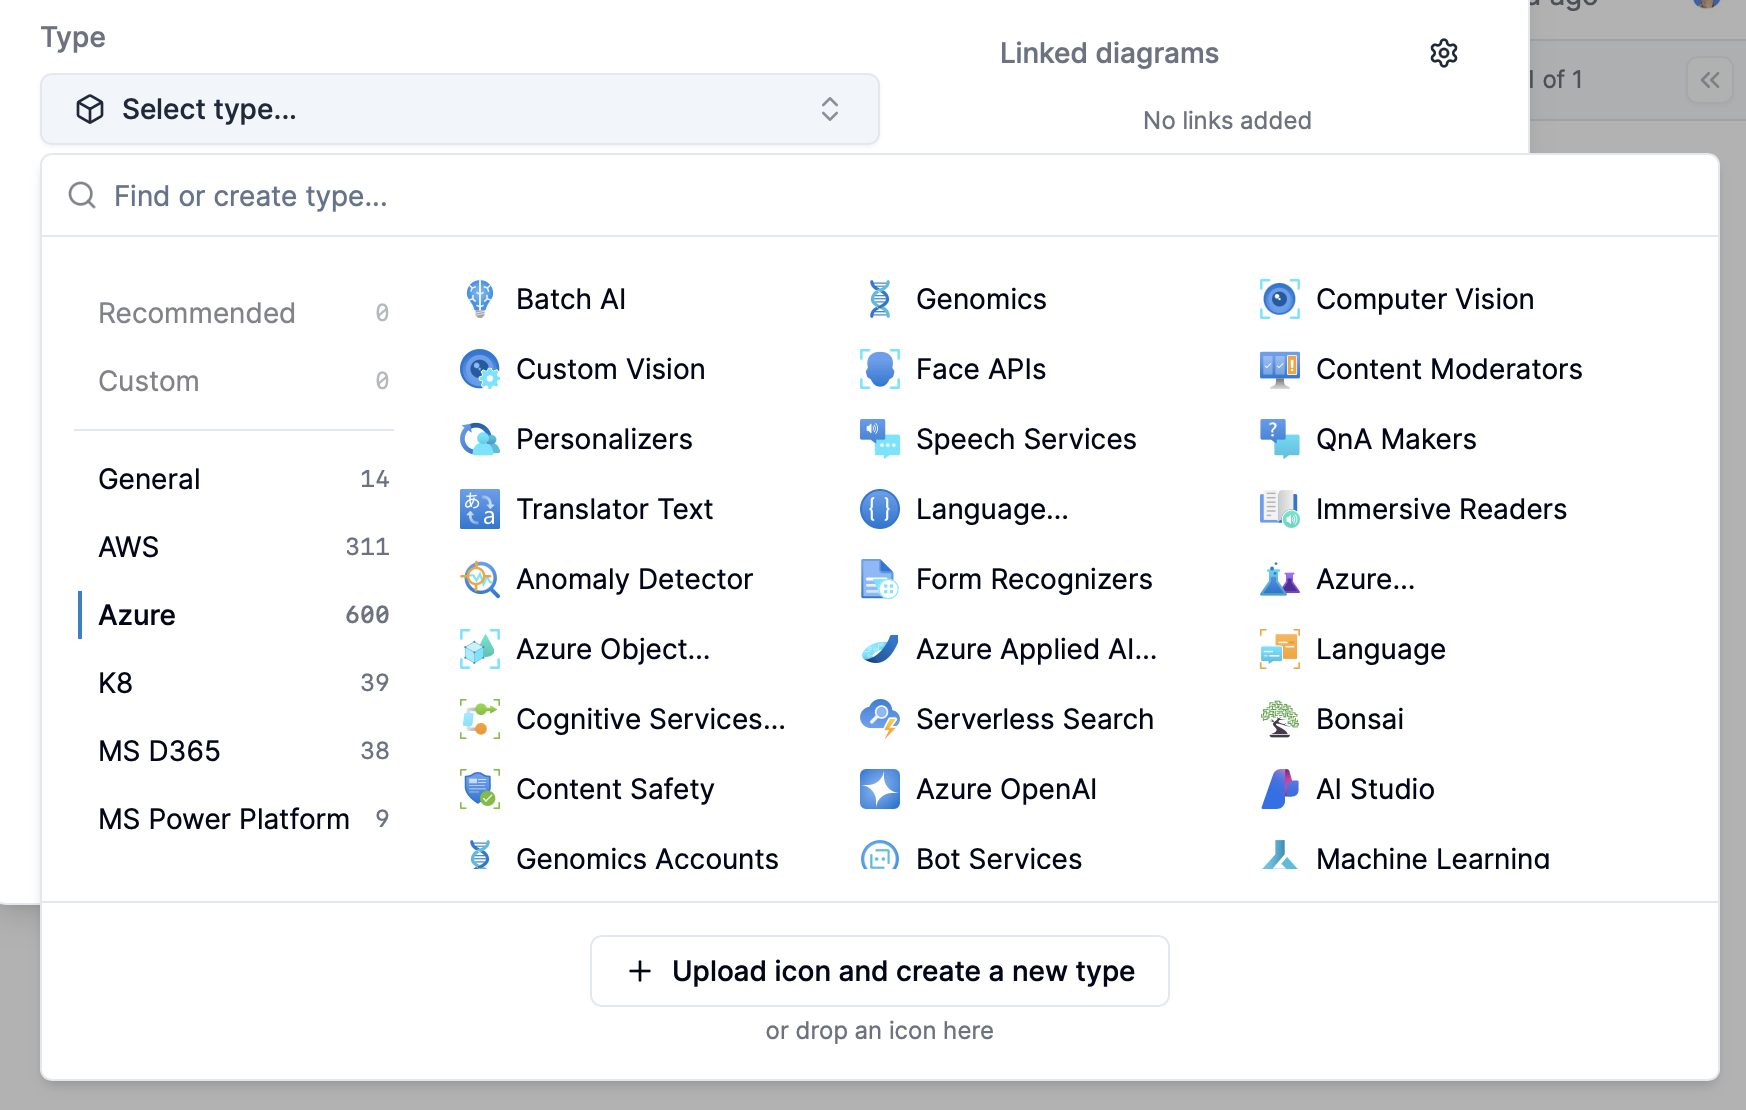This screenshot has height=1110, width=1746.
Task: Select the Genomics icon
Action: [x=980, y=298]
